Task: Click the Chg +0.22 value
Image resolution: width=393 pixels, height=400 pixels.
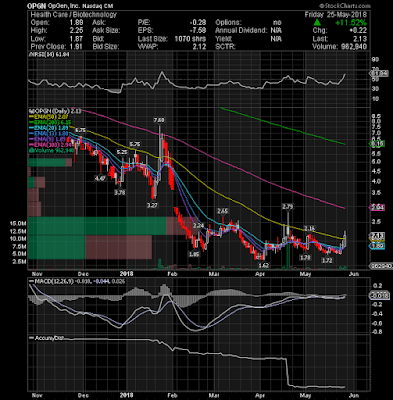Action: tap(359, 31)
